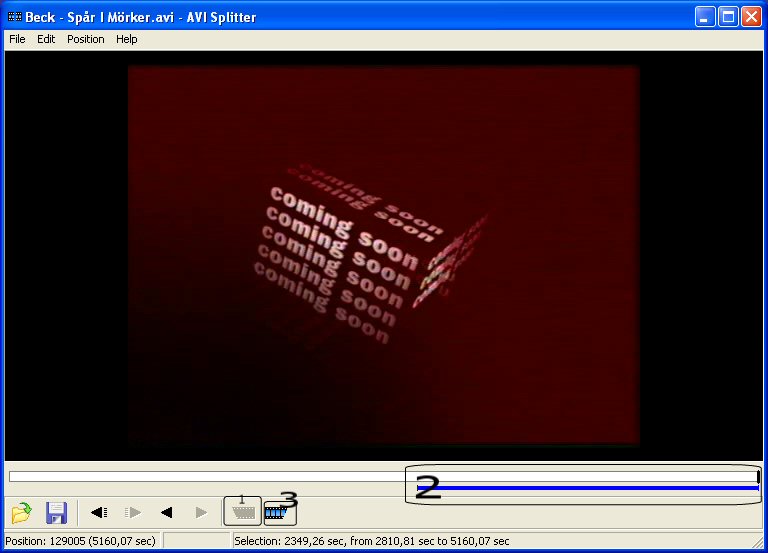The height and width of the screenshot is (553, 768).
Task: Step back one frame with solid left arrow
Action: coord(167,513)
